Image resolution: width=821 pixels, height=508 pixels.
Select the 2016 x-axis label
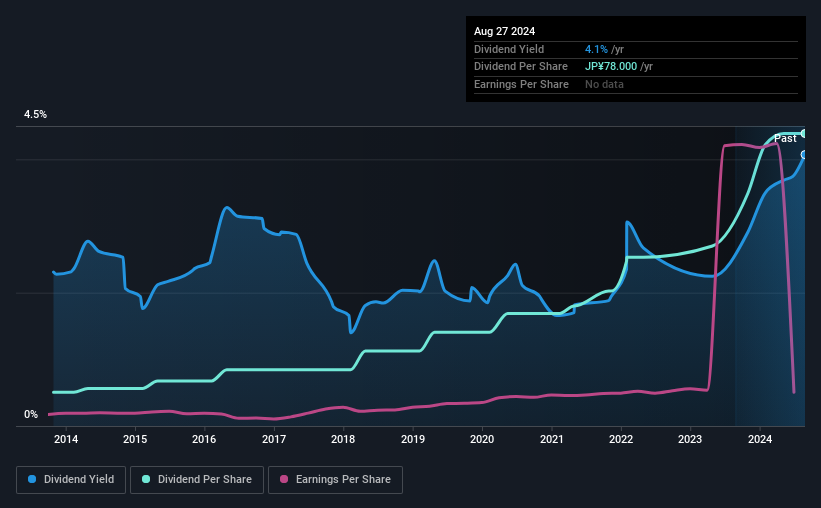click(x=204, y=439)
